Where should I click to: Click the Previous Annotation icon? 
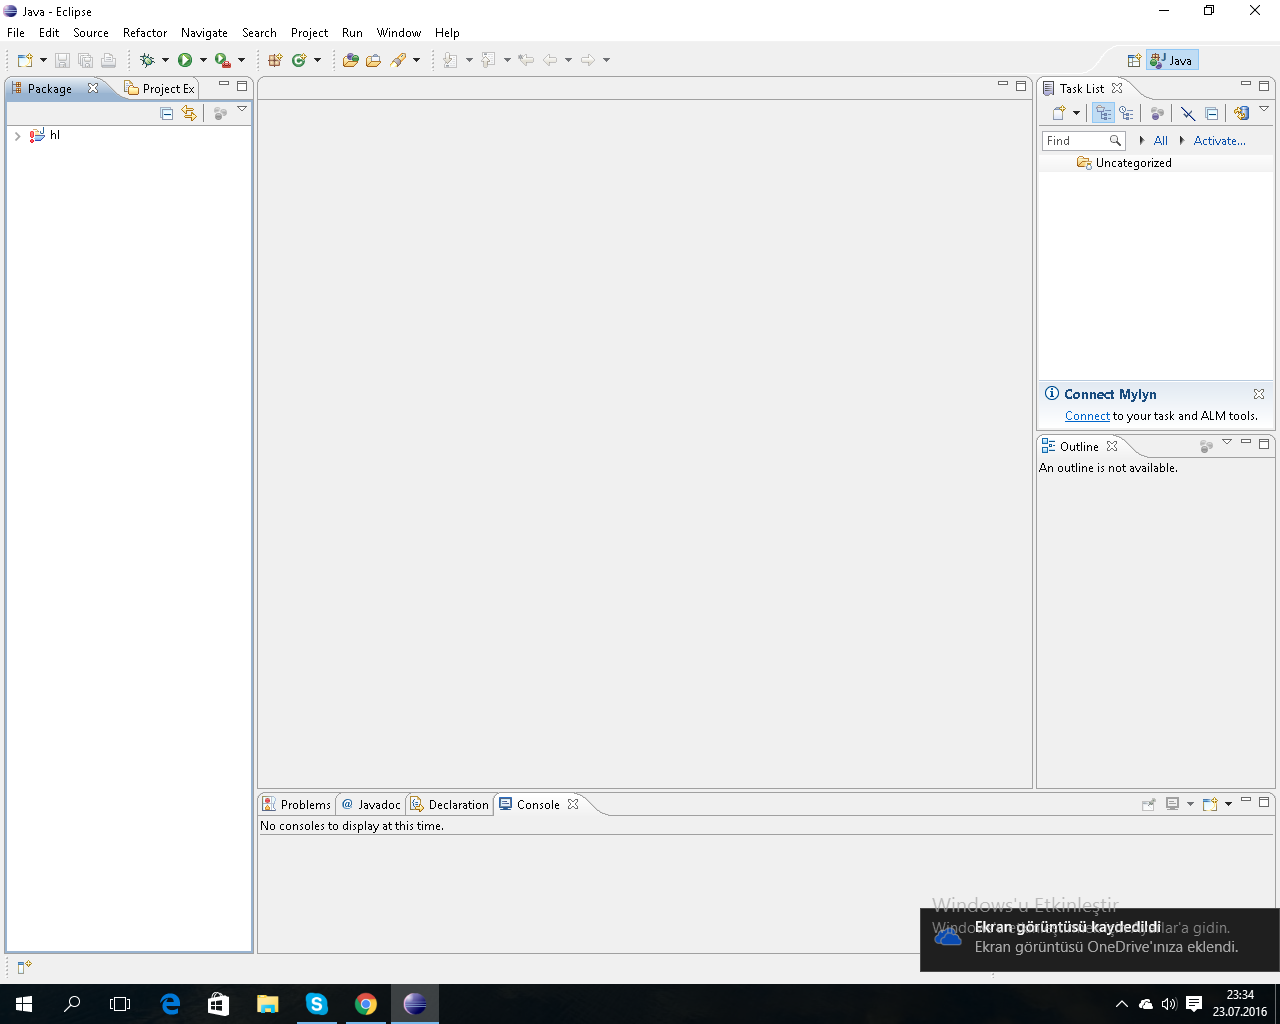pyautogui.click(x=488, y=60)
